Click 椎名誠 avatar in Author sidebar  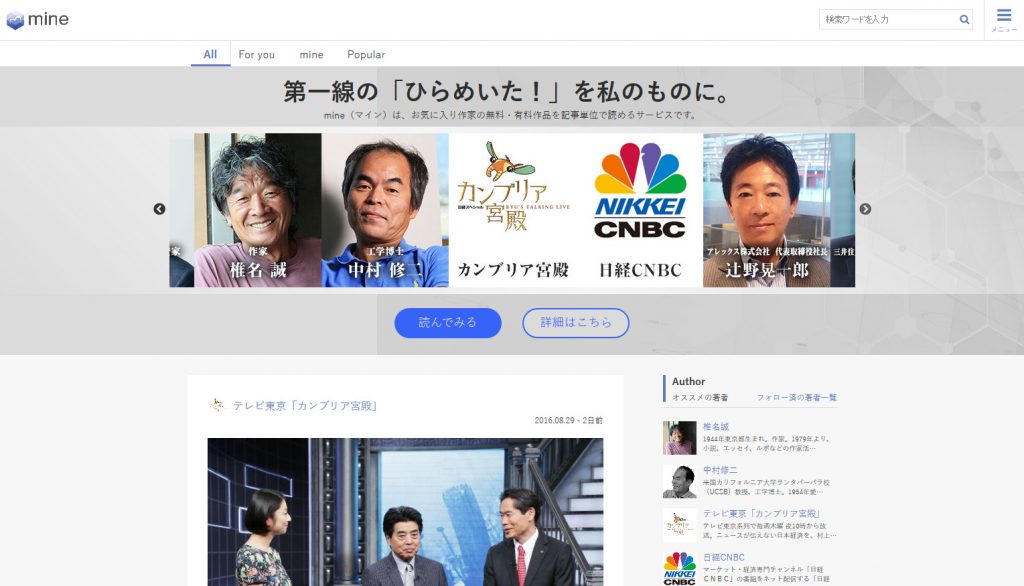tap(679, 438)
